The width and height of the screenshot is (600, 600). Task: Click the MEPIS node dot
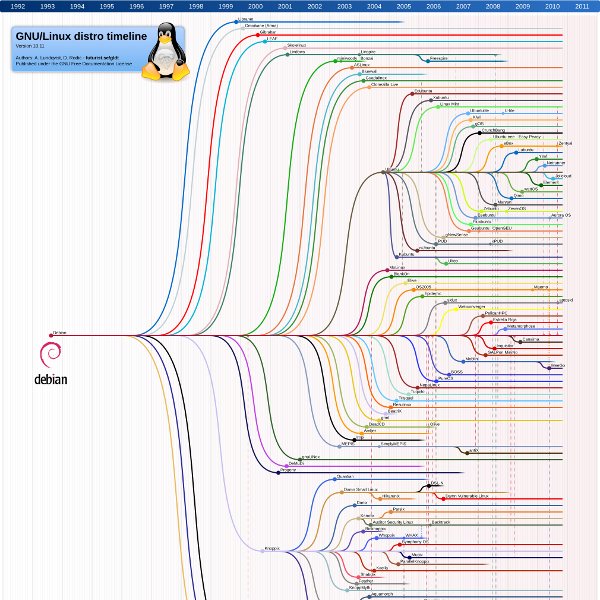339,447
